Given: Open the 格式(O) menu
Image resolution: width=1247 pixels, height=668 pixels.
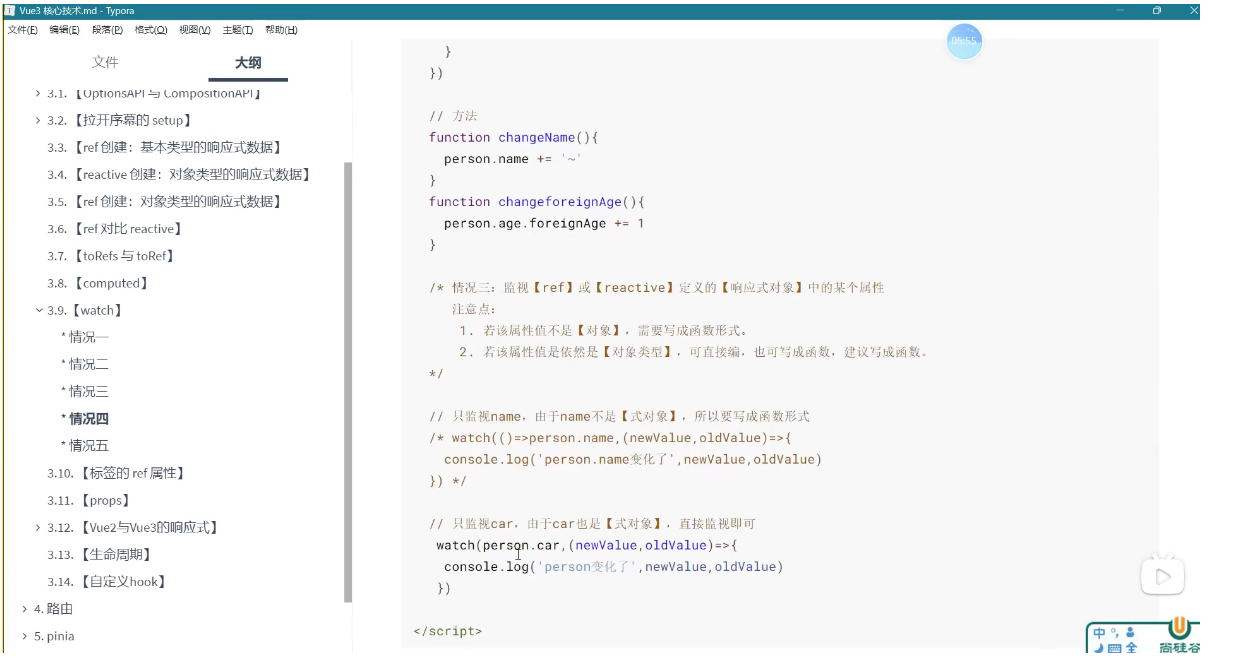Looking at the screenshot, I should [x=151, y=30].
